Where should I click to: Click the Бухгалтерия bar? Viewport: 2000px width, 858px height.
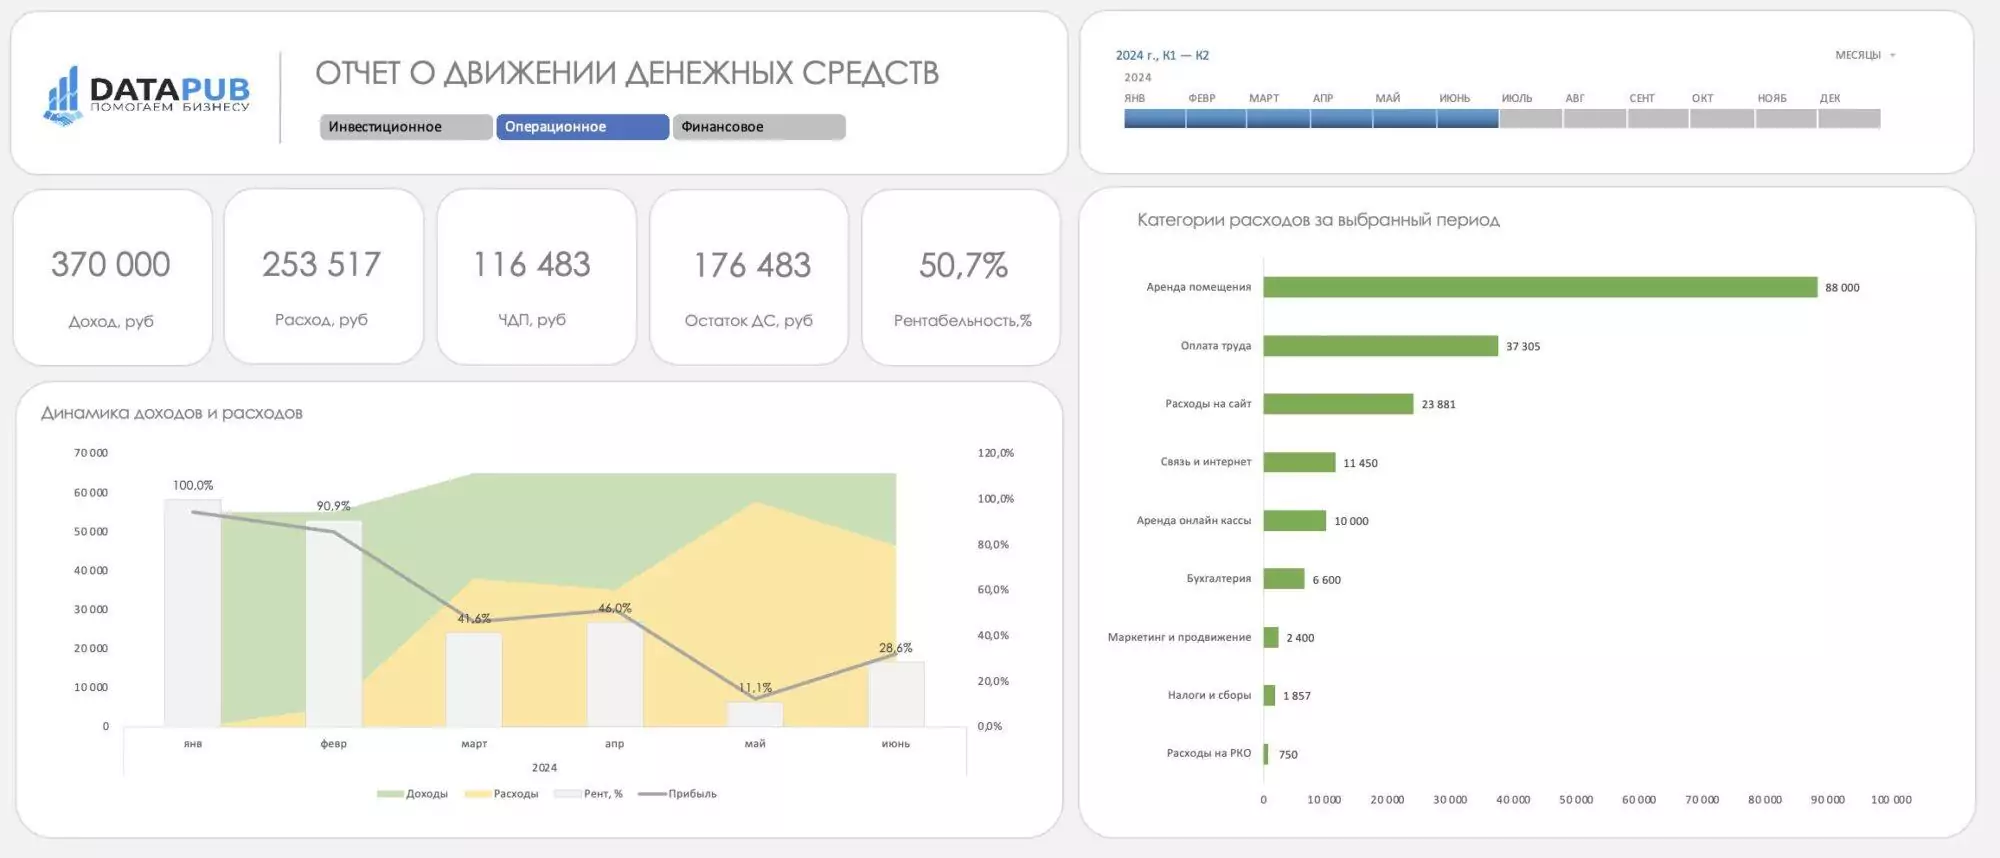click(1284, 579)
